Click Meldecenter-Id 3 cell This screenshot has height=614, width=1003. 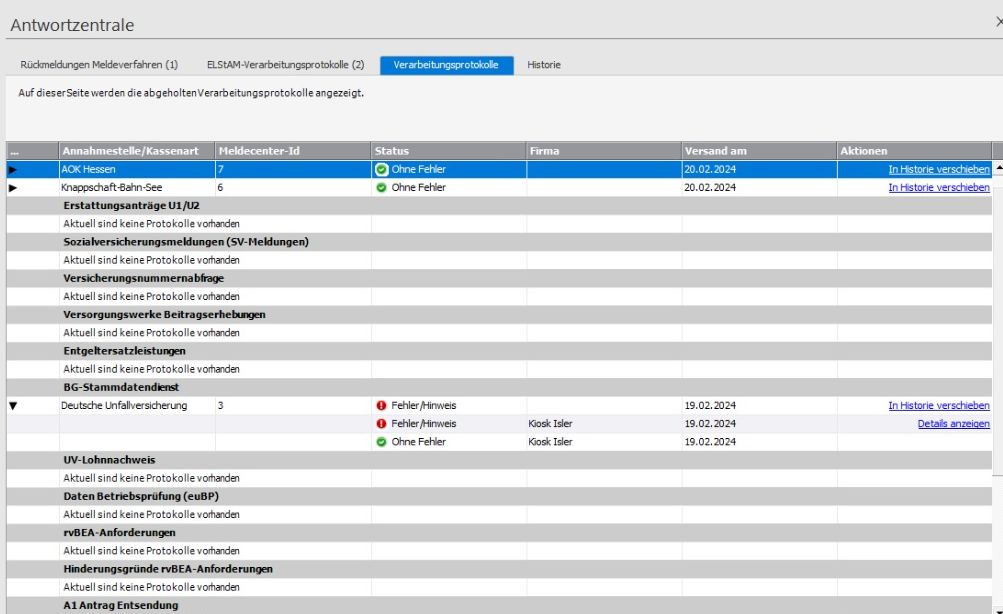tap(293, 405)
